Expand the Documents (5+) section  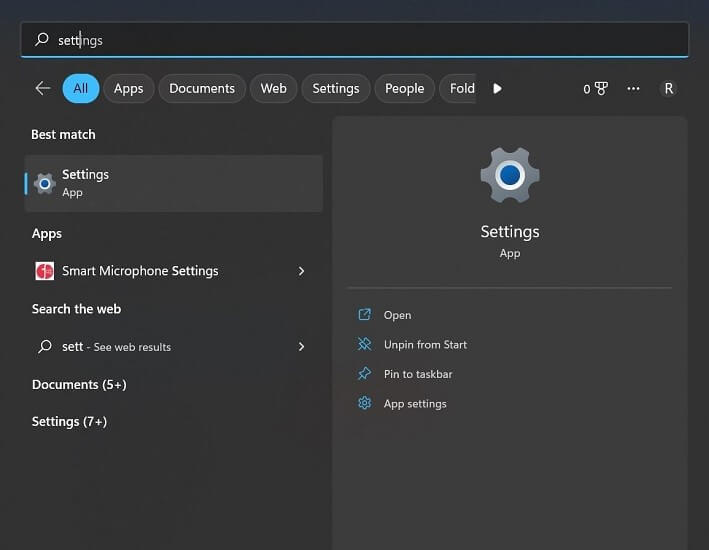(x=79, y=384)
